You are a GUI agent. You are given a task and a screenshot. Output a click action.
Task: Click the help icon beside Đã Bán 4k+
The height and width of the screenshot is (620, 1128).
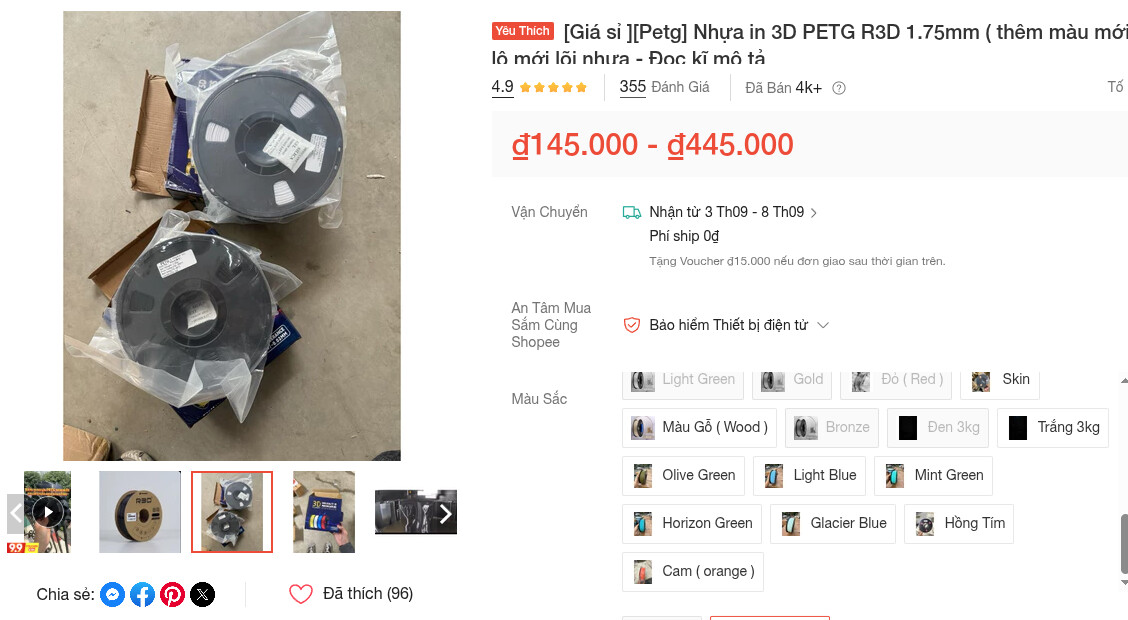click(x=839, y=88)
